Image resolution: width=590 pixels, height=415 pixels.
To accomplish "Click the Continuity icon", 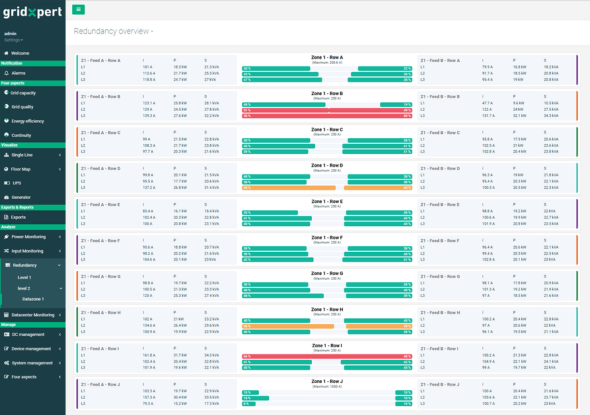I will pos(6,135).
